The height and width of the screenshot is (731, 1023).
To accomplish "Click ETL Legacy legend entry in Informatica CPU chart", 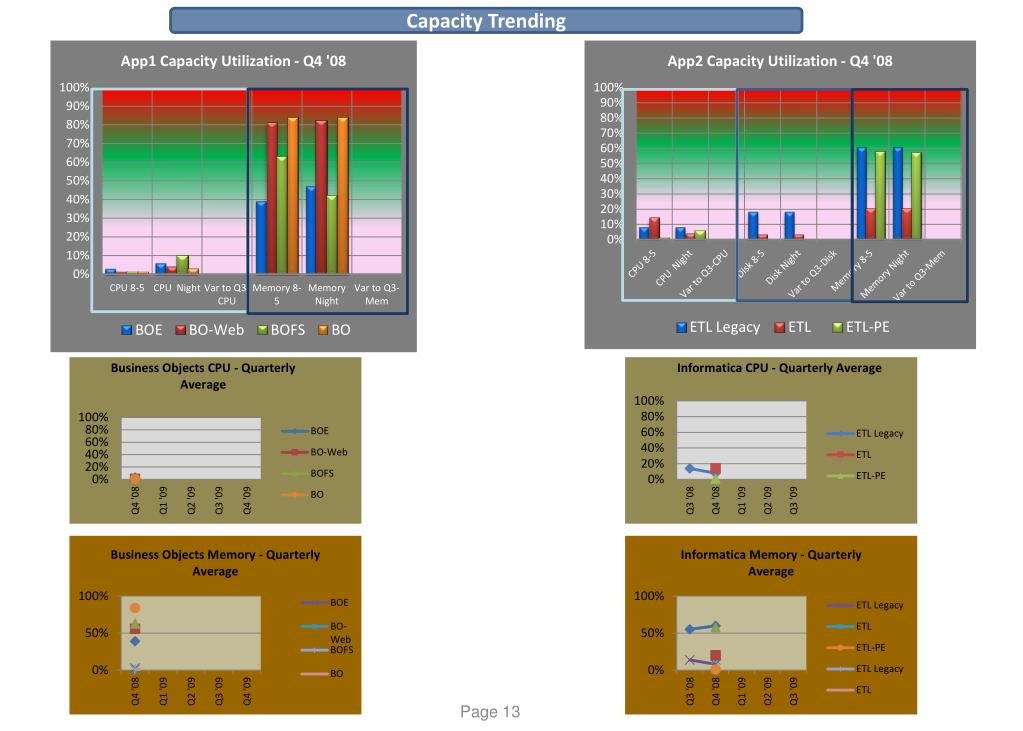I will click(x=865, y=433).
